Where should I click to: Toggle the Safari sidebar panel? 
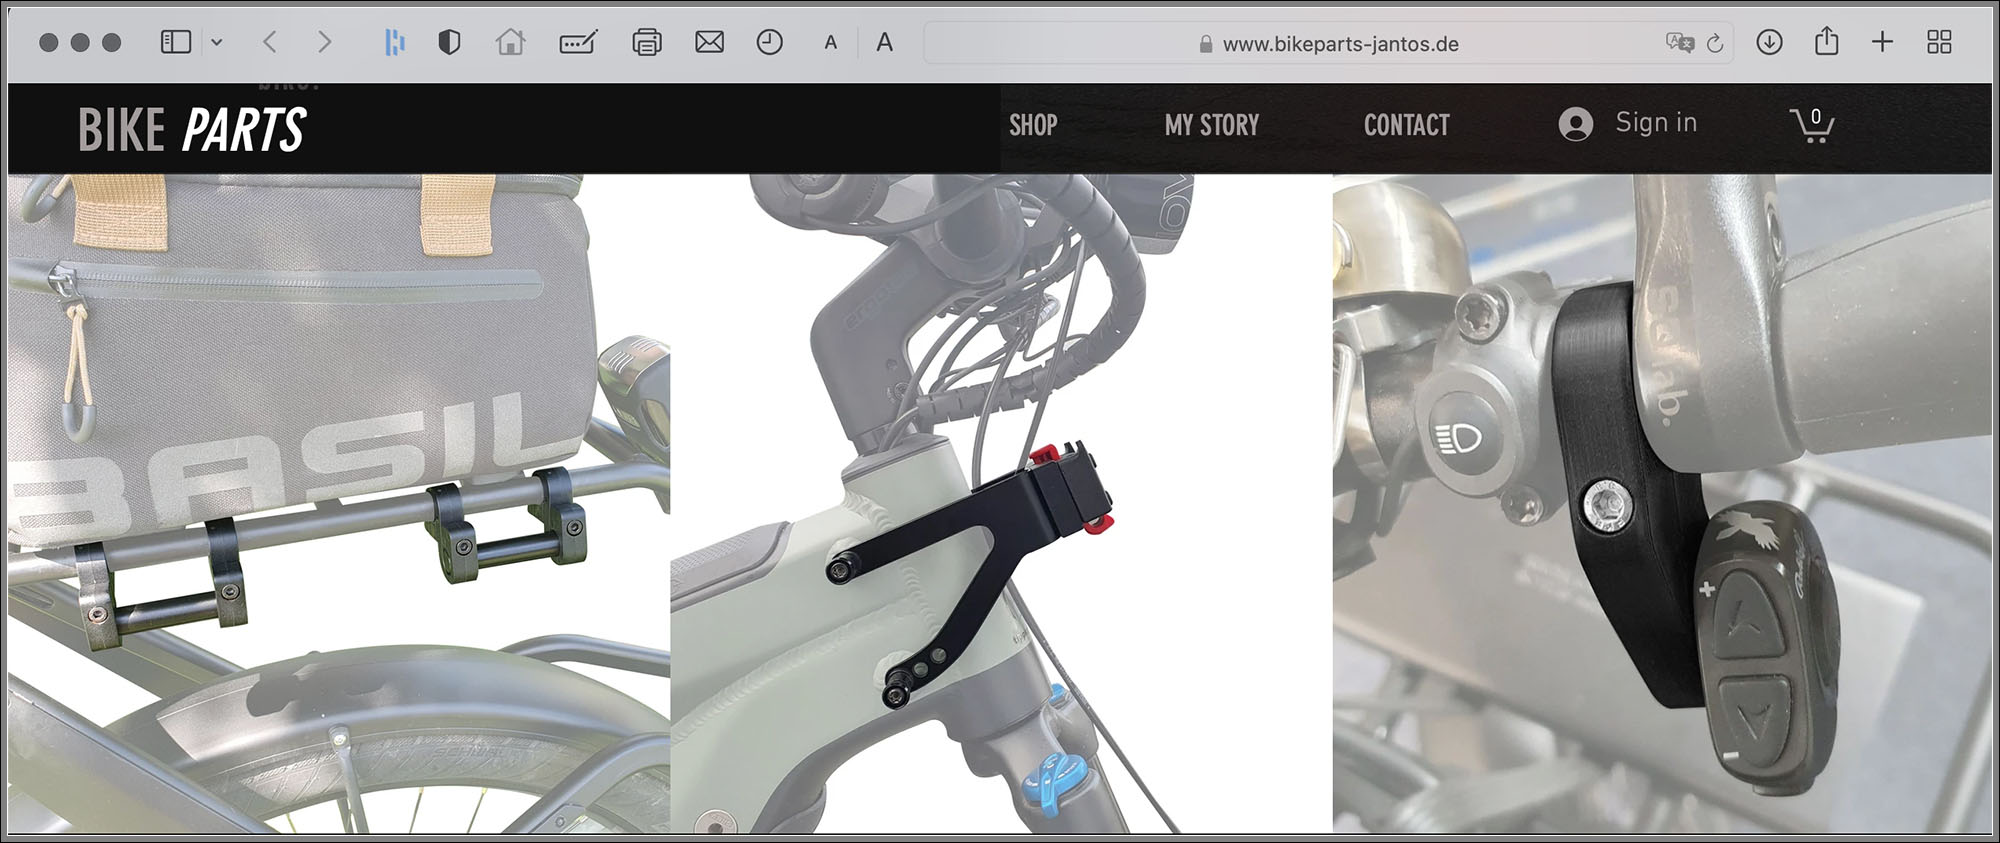coord(176,42)
